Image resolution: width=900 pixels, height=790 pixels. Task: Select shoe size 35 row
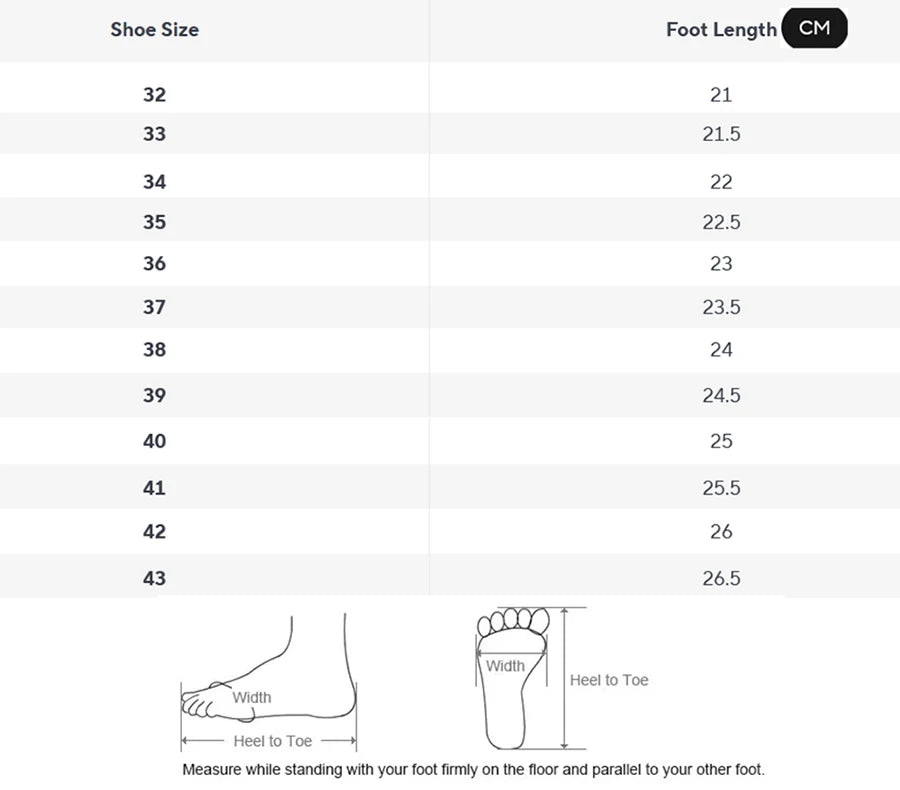click(450, 222)
